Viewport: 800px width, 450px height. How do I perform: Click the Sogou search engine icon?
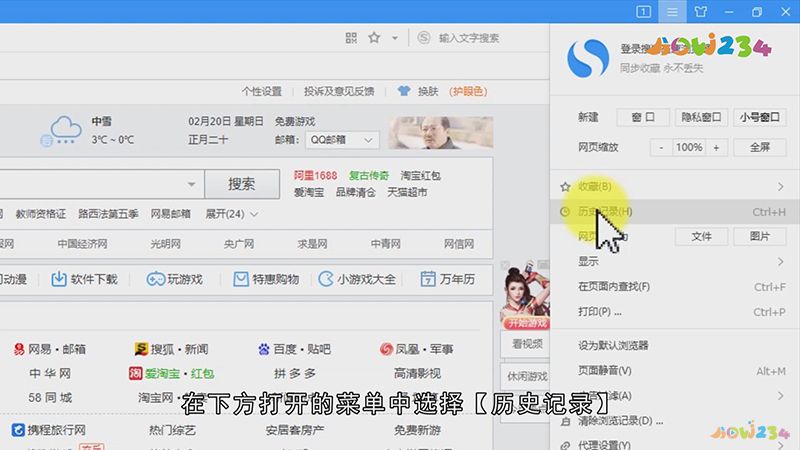423,37
